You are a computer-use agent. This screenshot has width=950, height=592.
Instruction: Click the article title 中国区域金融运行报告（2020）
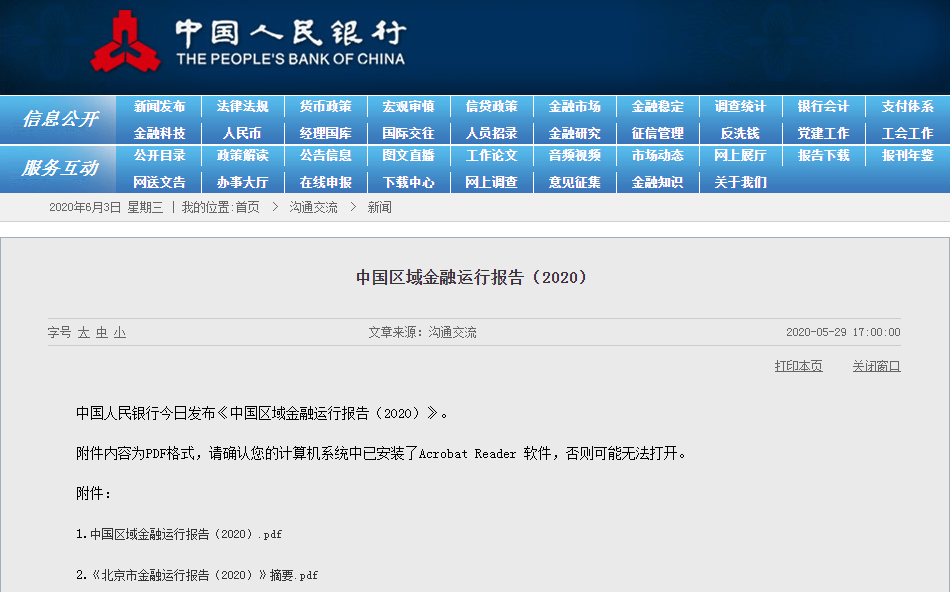[472, 277]
